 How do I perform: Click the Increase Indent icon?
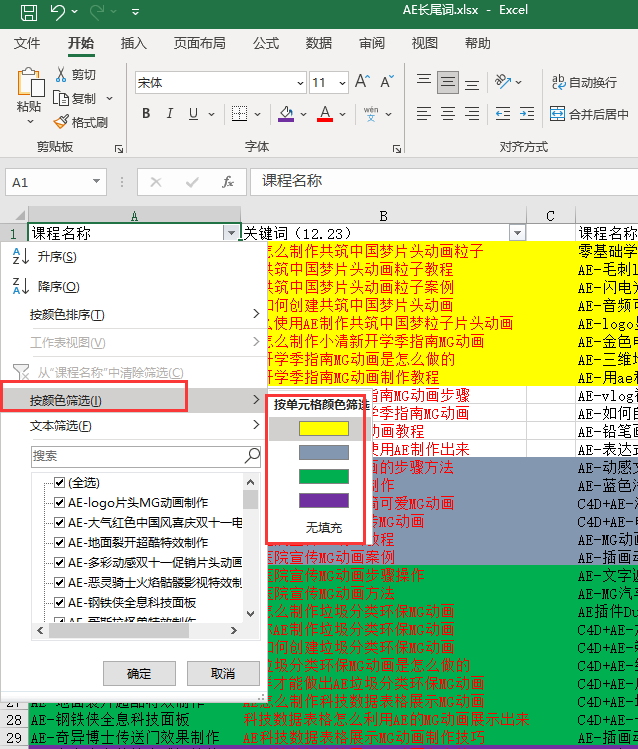click(x=527, y=114)
